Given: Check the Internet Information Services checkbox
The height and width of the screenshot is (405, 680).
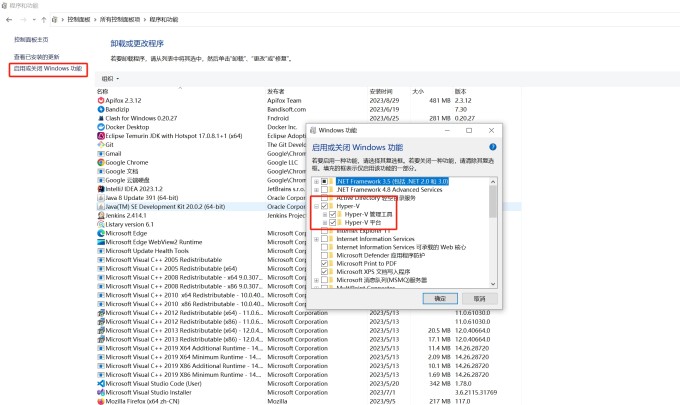Looking at the screenshot, I should 324,239.
